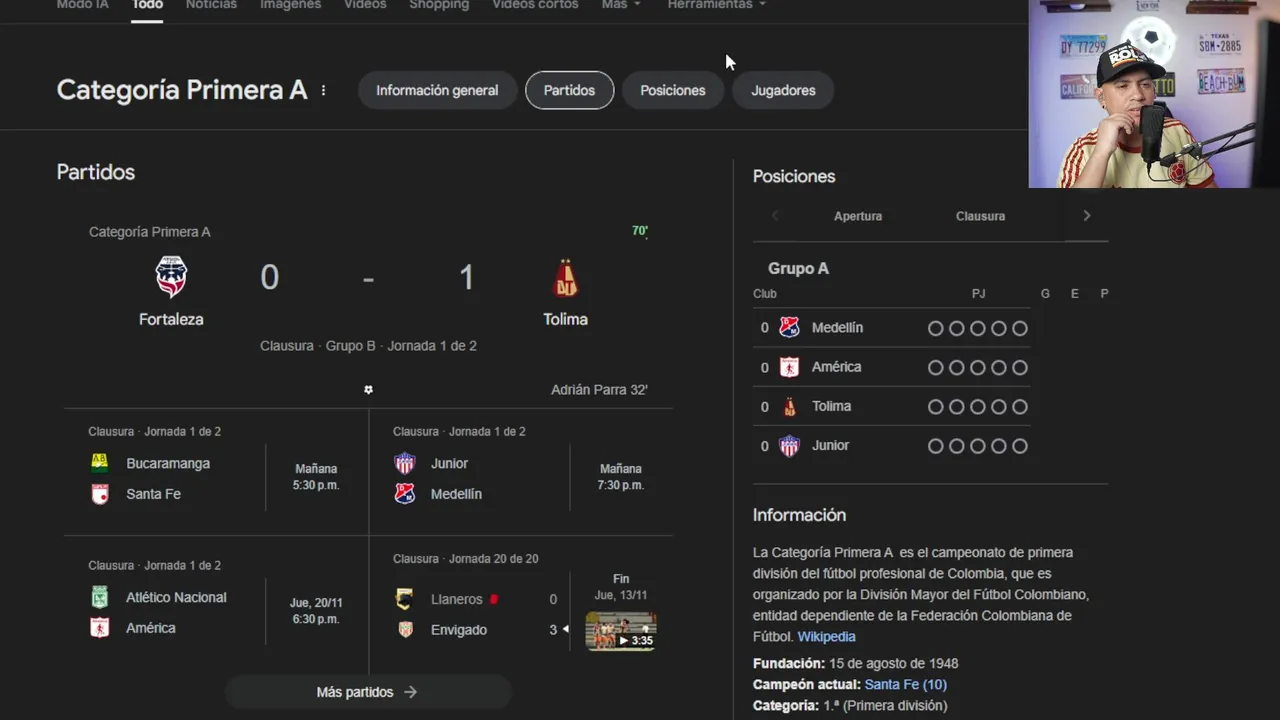Select the Apertura standings tab
Viewport: 1280px width, 720px height.
[x=858, y=216]
